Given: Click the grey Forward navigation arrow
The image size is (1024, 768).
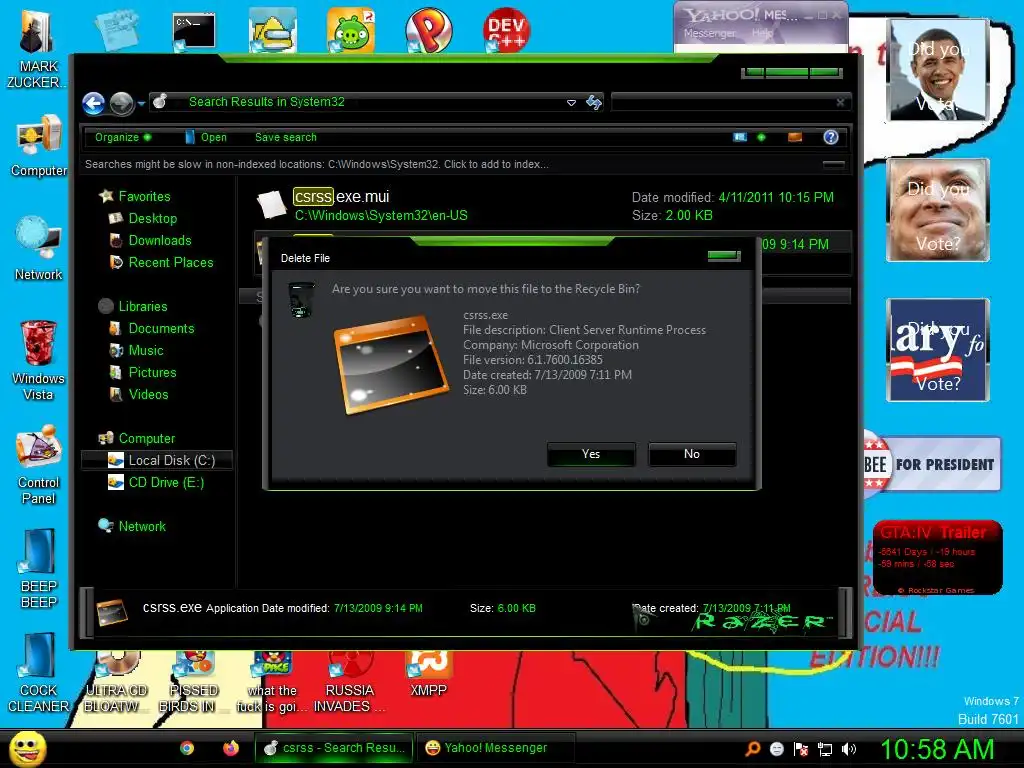Looking at the screenshot, I should pos(121,103).
